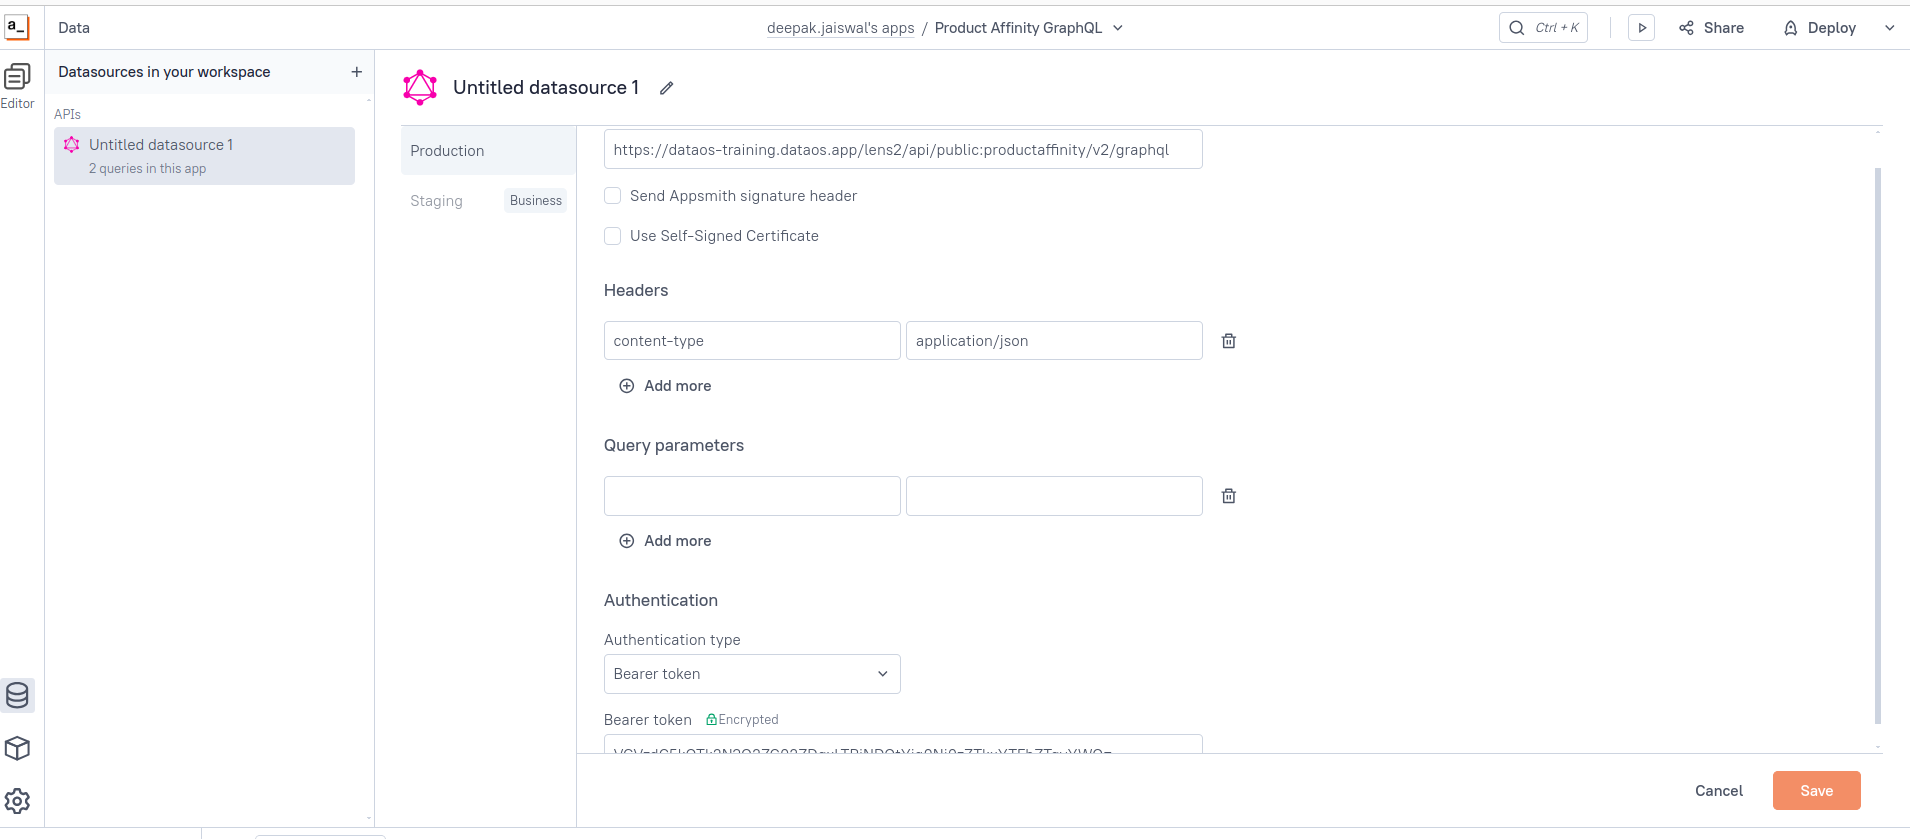
Task: Click the Business badge next to Staging
Action: [536, 201]
